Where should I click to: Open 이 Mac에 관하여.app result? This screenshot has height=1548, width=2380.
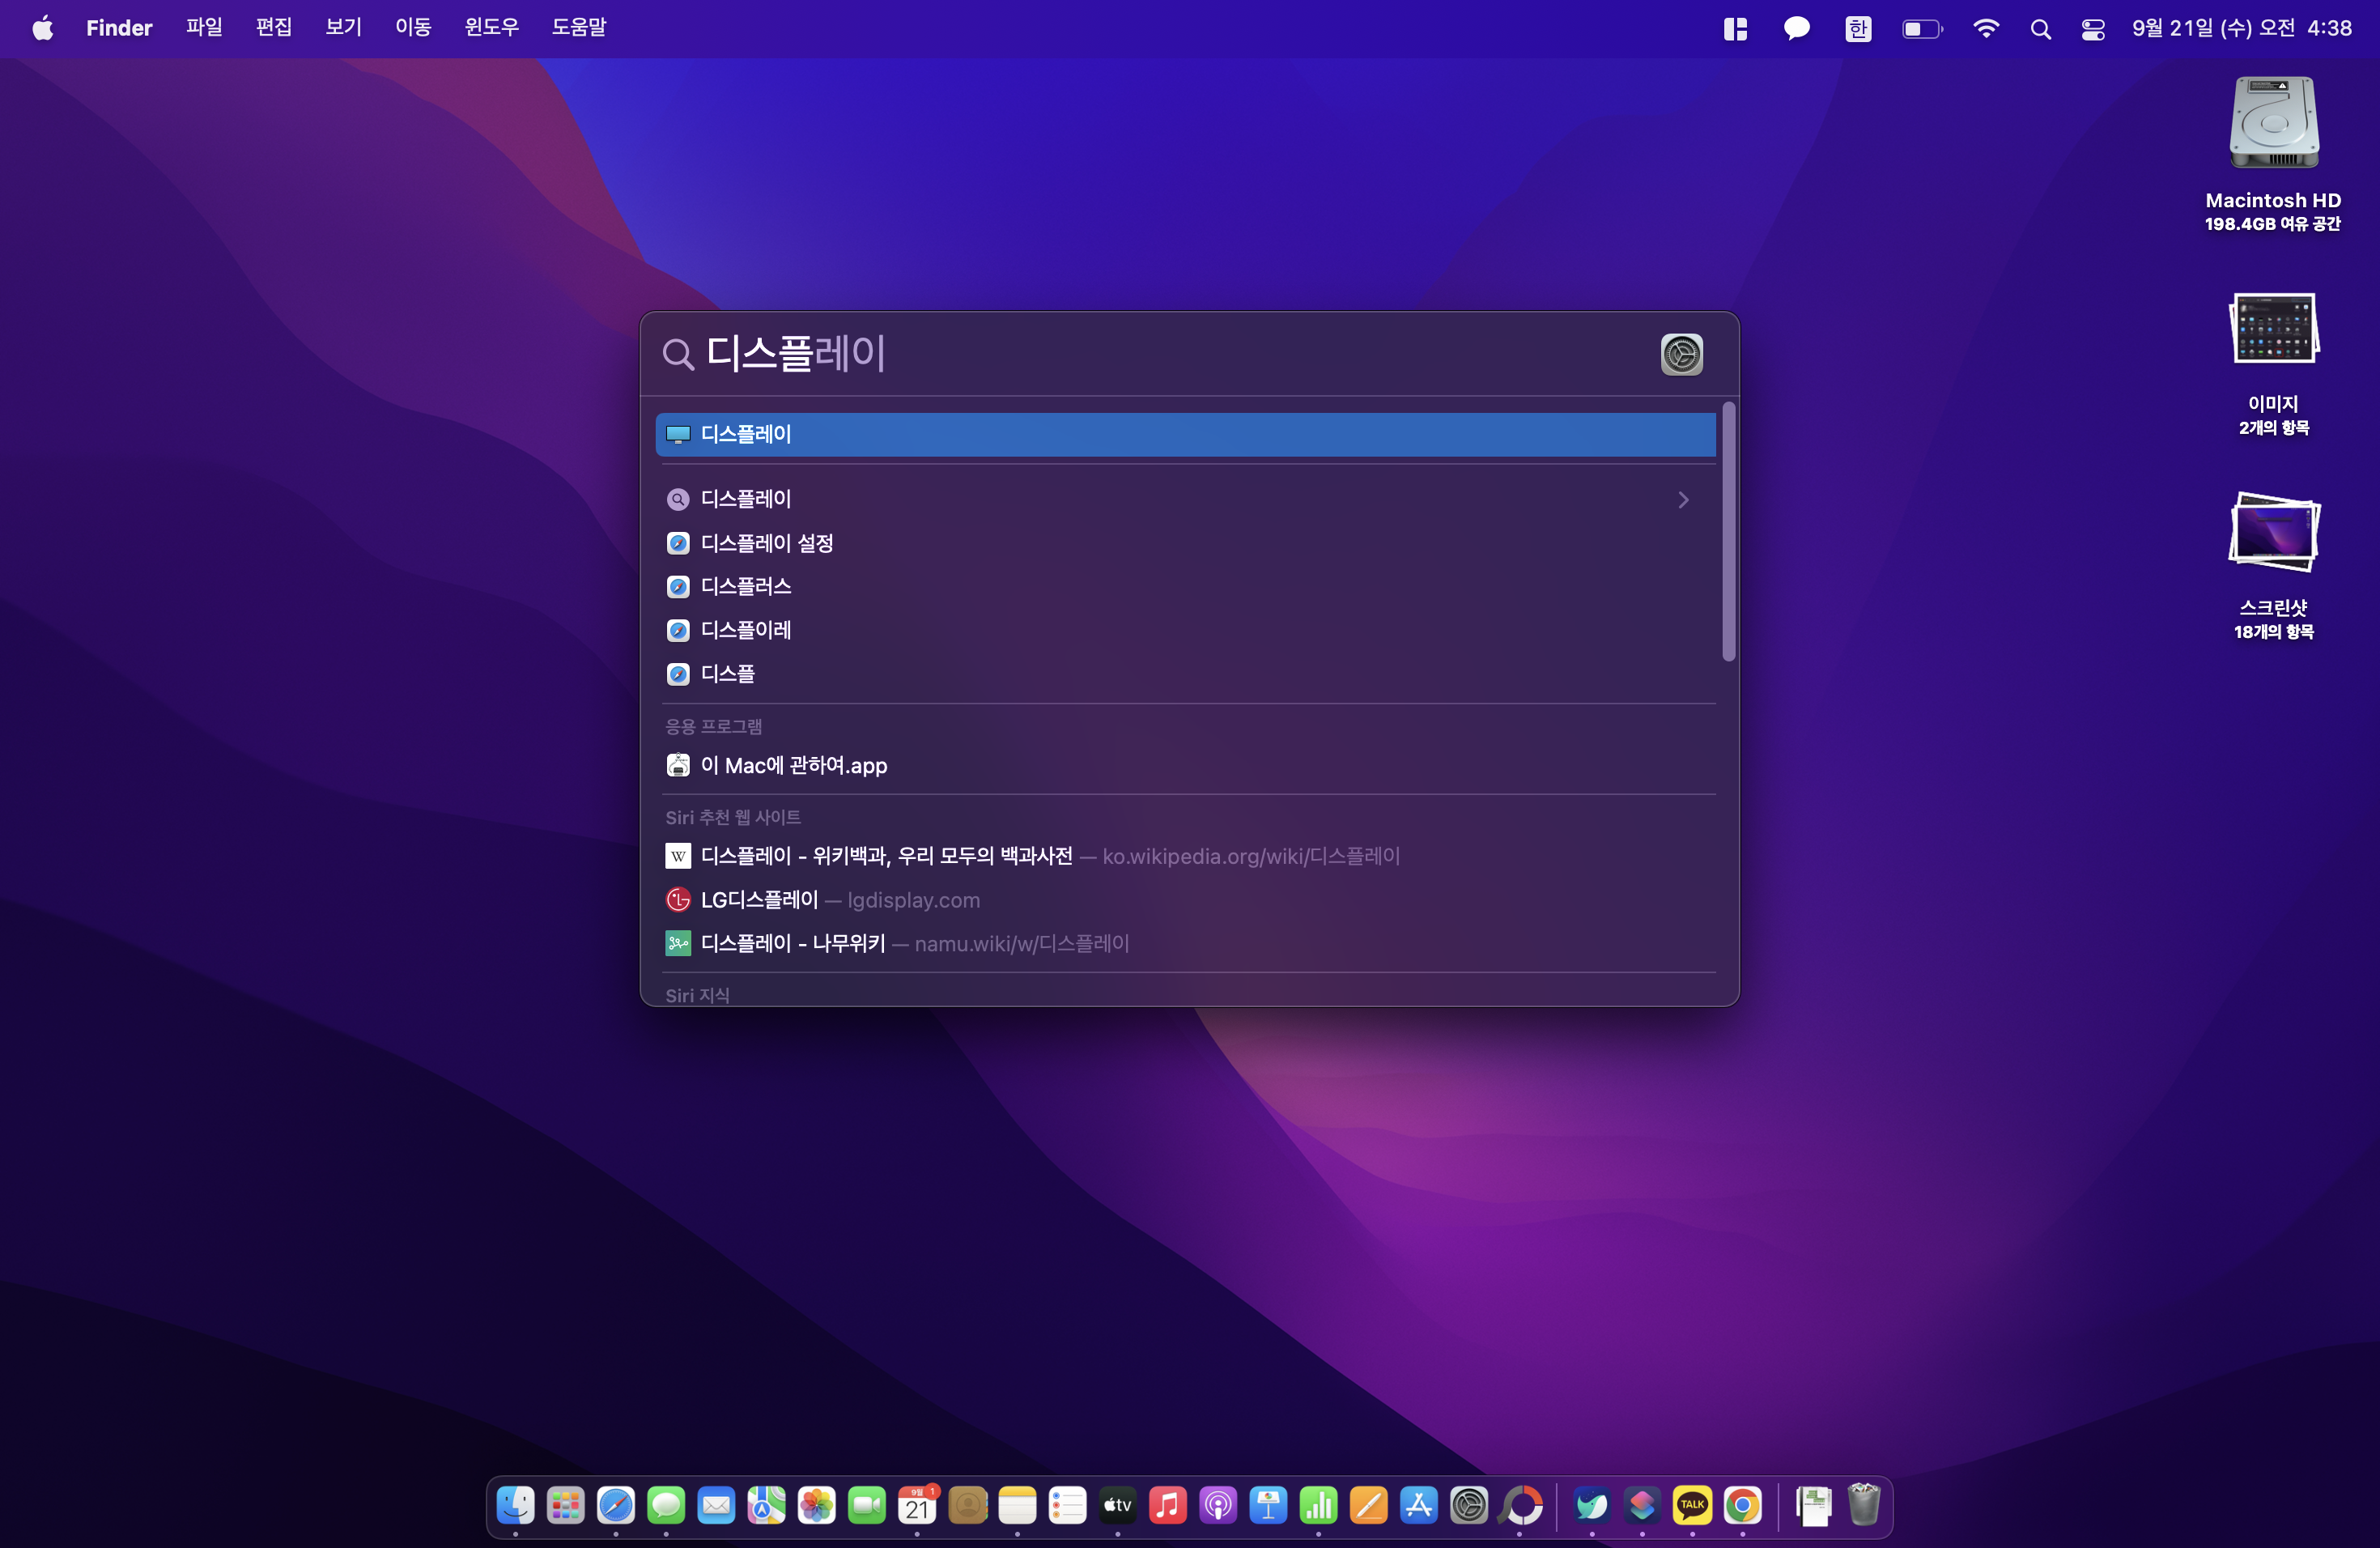pyautogui.click(x=793, y=765)
